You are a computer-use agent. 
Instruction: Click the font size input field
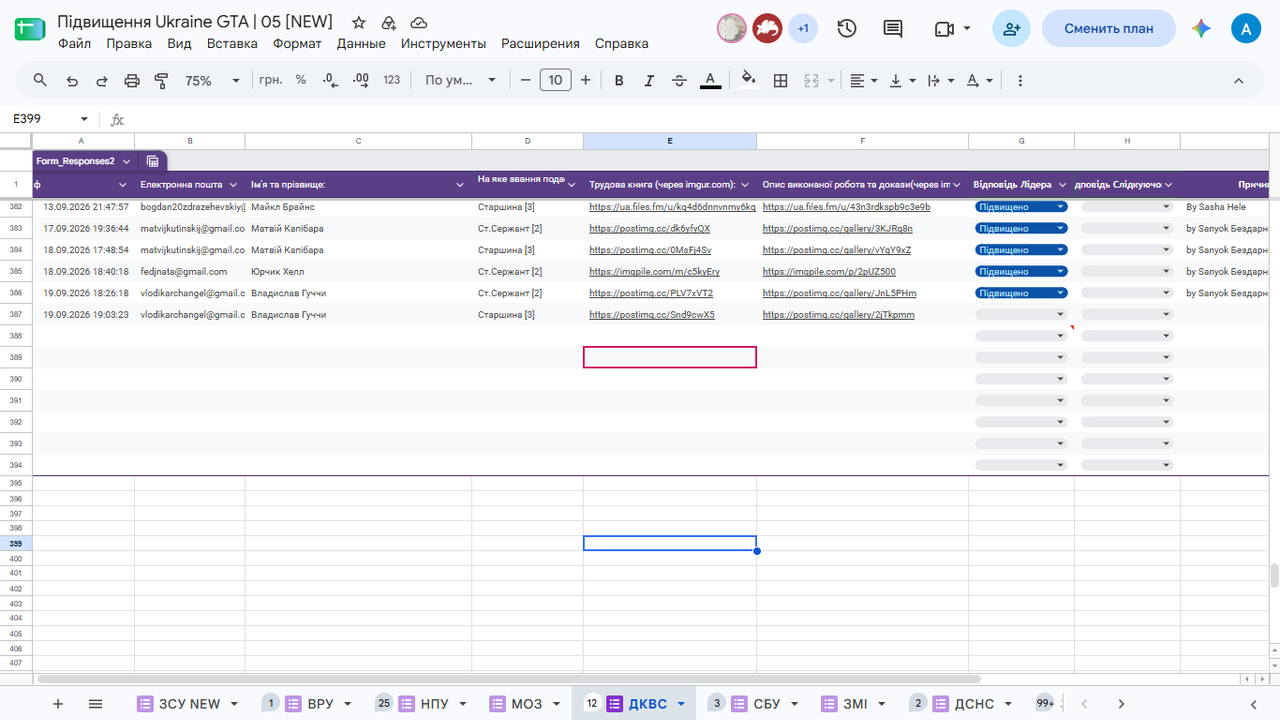tap(555, 80)
